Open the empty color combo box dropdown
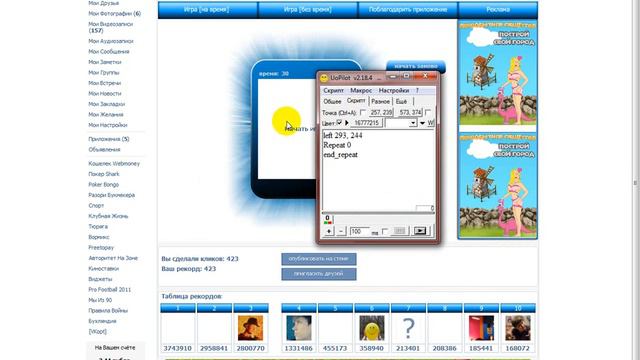This screenshot has width=640, height=360. pos(413,123)
